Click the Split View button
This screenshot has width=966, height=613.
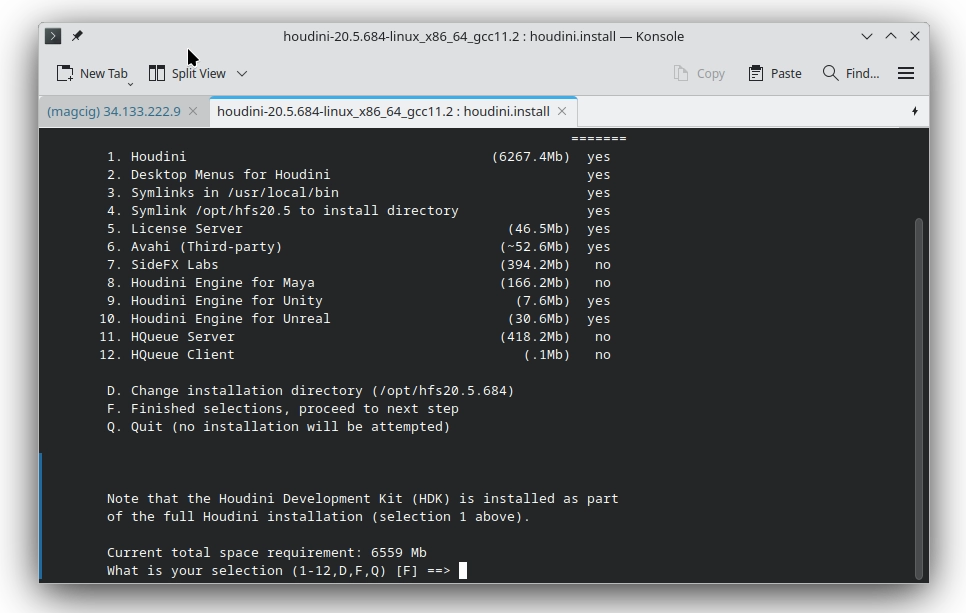(x=187, y=73)
